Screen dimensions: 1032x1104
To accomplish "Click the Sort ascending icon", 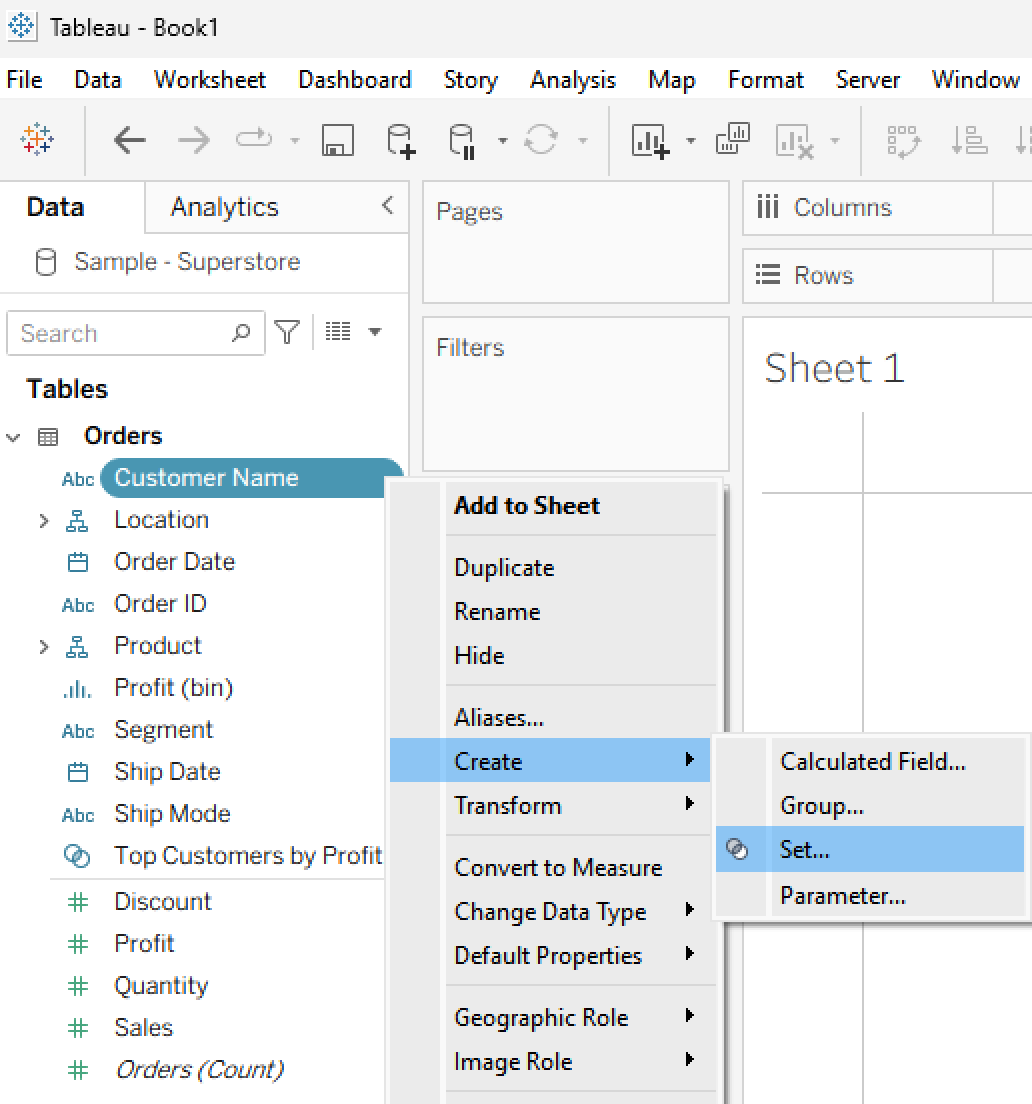I will [x=969, y=140].
